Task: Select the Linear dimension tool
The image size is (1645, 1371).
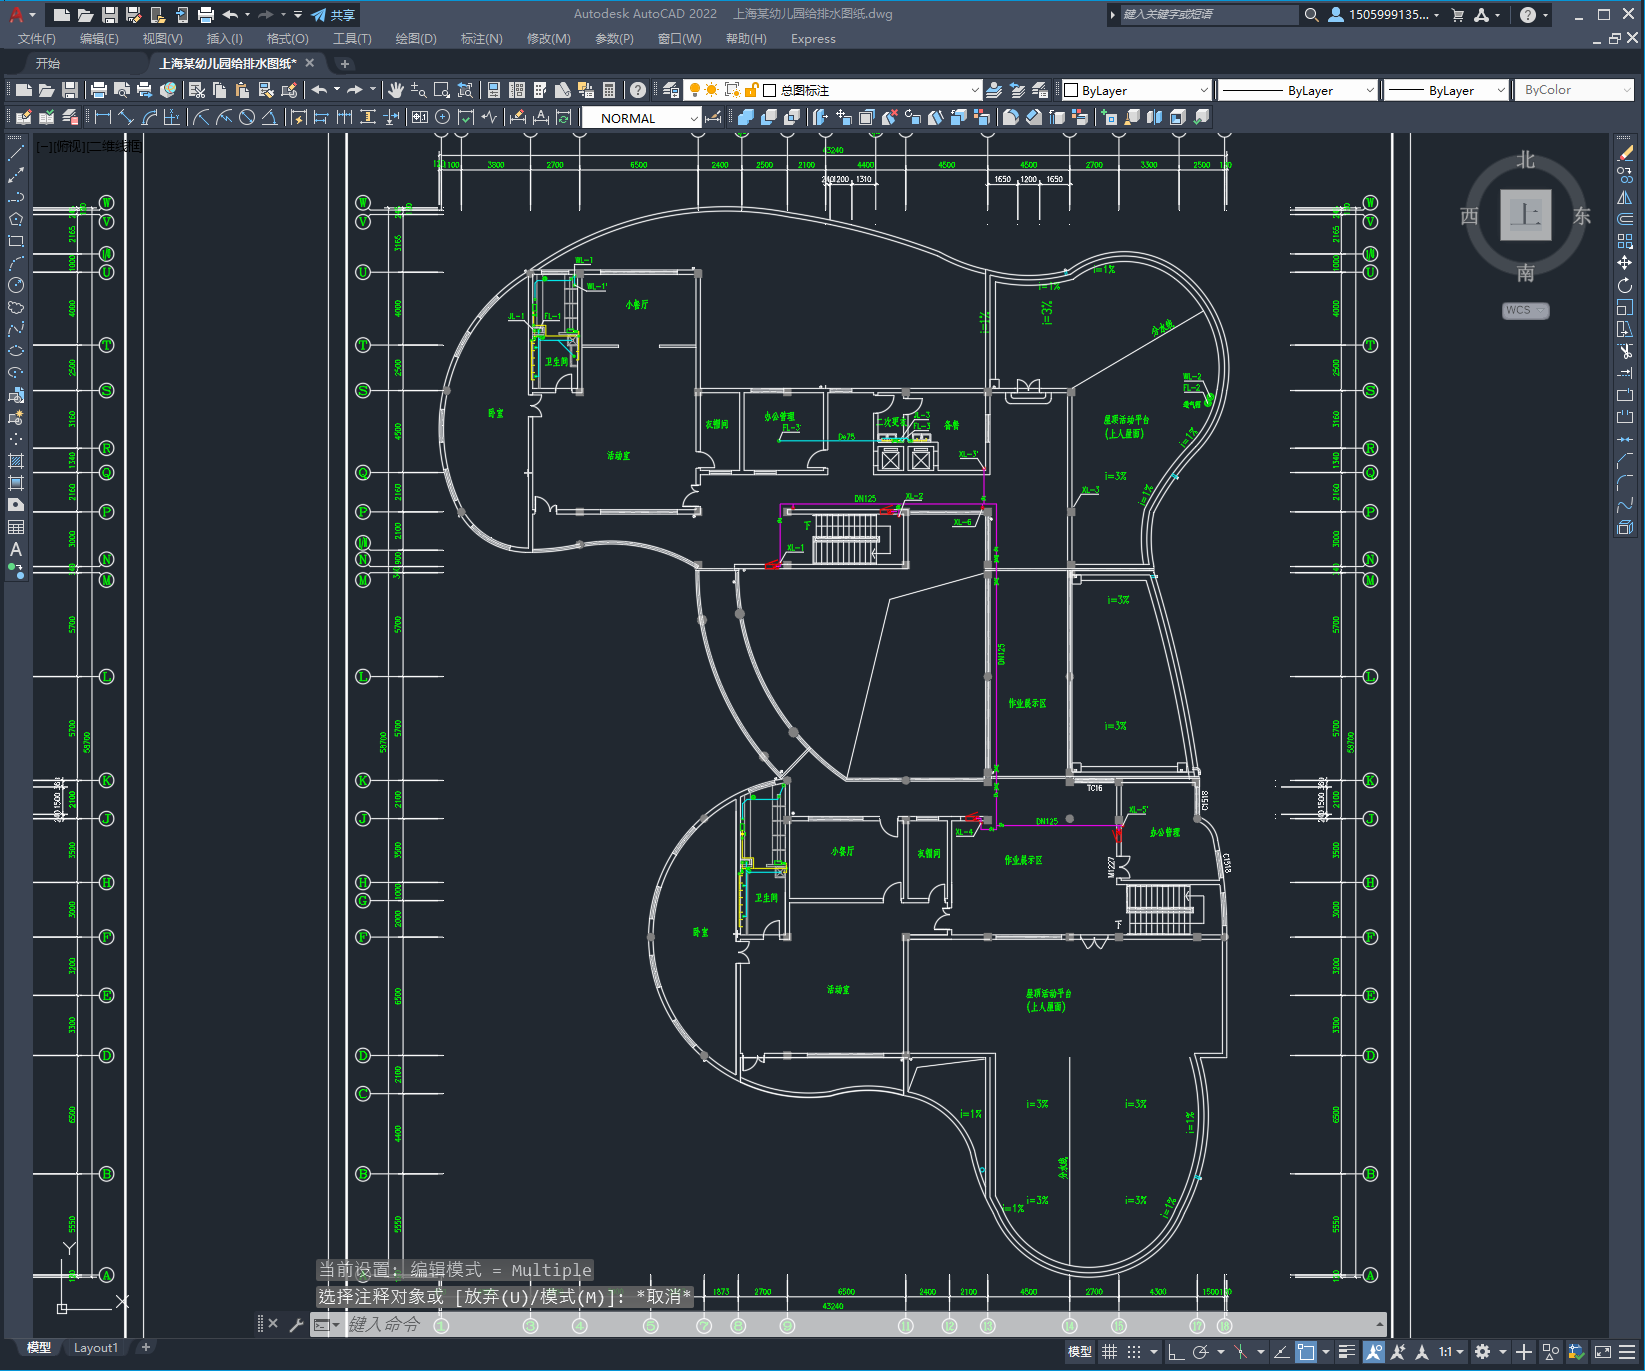Action: point(103,118)
